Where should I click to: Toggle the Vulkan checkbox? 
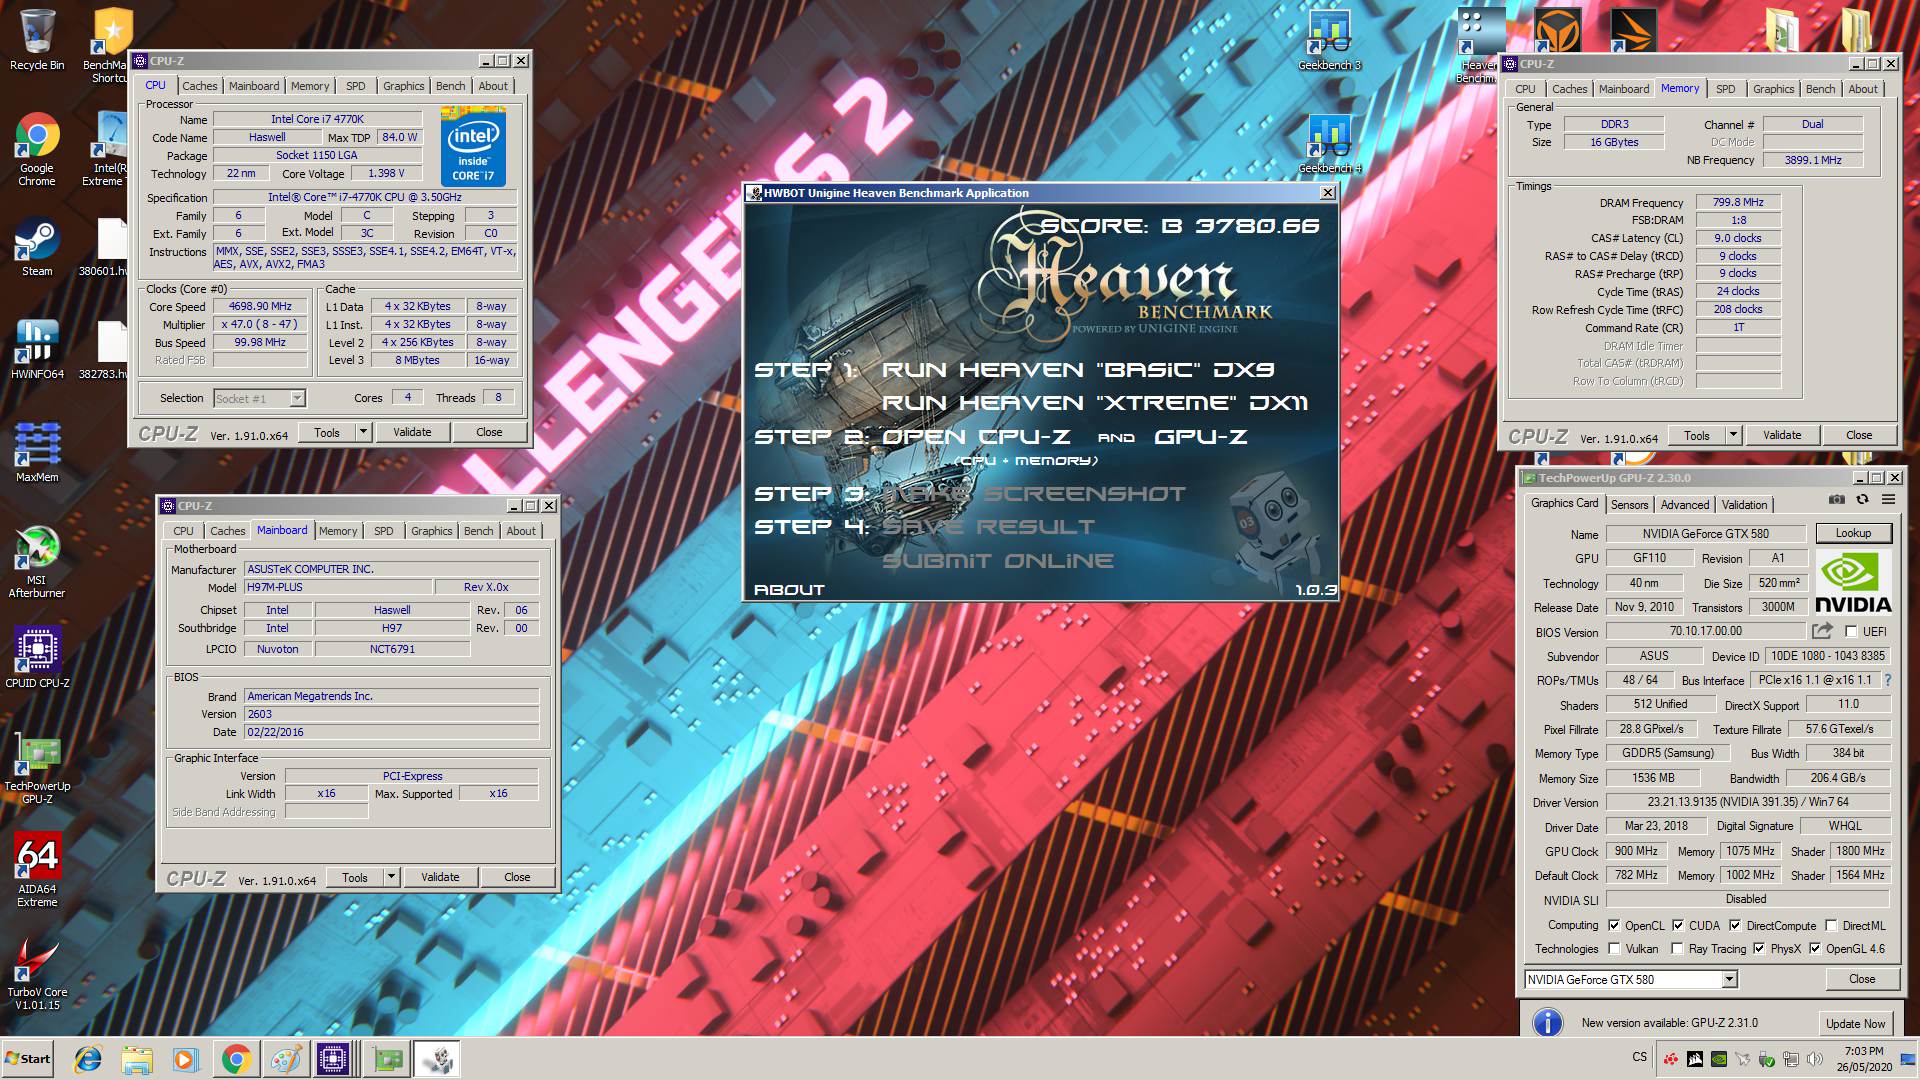(x=1613, y=949)
